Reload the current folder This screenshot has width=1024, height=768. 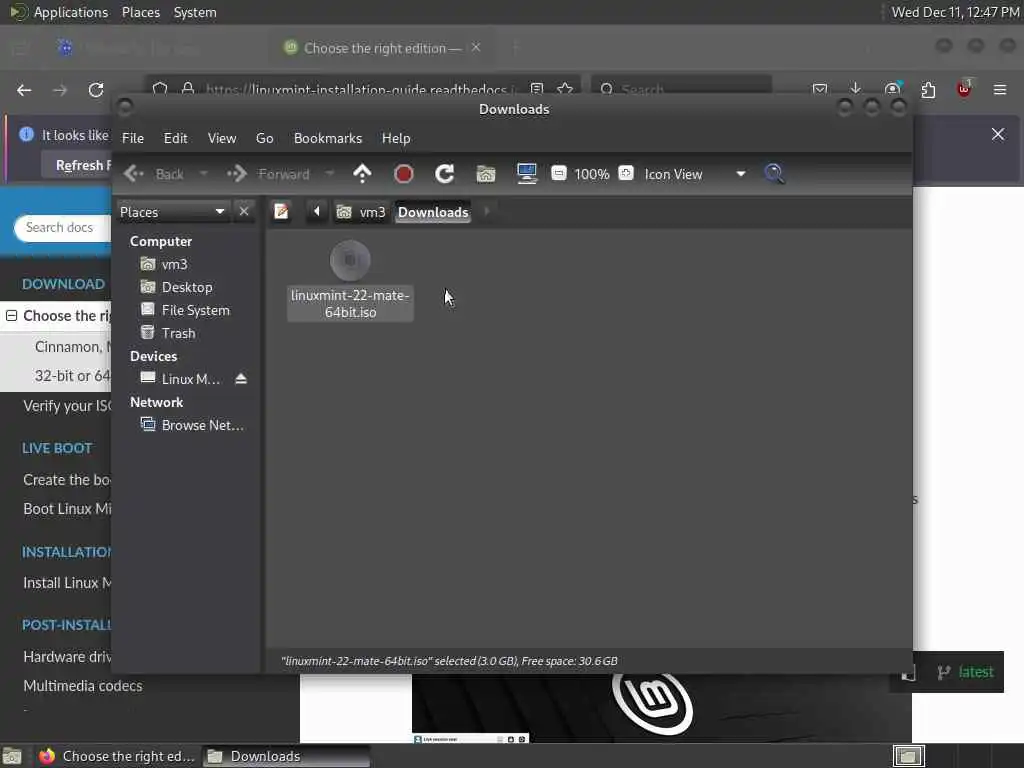click(445, 174)
